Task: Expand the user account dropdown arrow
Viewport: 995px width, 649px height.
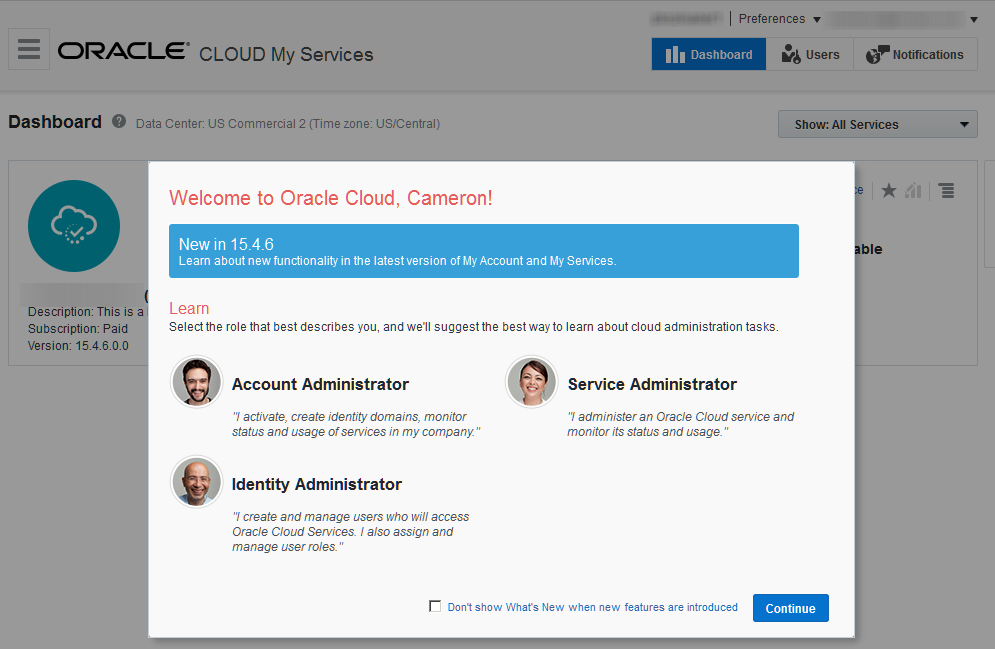Action: (x=973, y=20)
